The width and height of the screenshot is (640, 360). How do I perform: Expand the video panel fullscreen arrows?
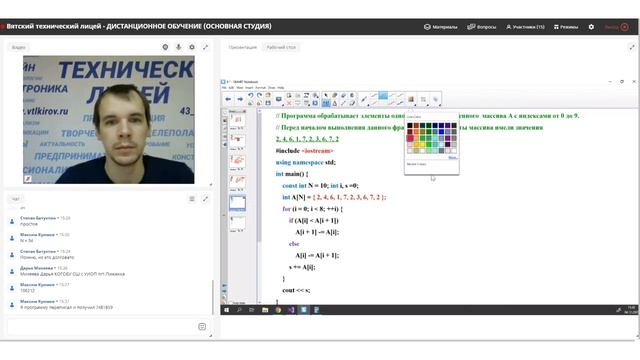tap(205, 47)
